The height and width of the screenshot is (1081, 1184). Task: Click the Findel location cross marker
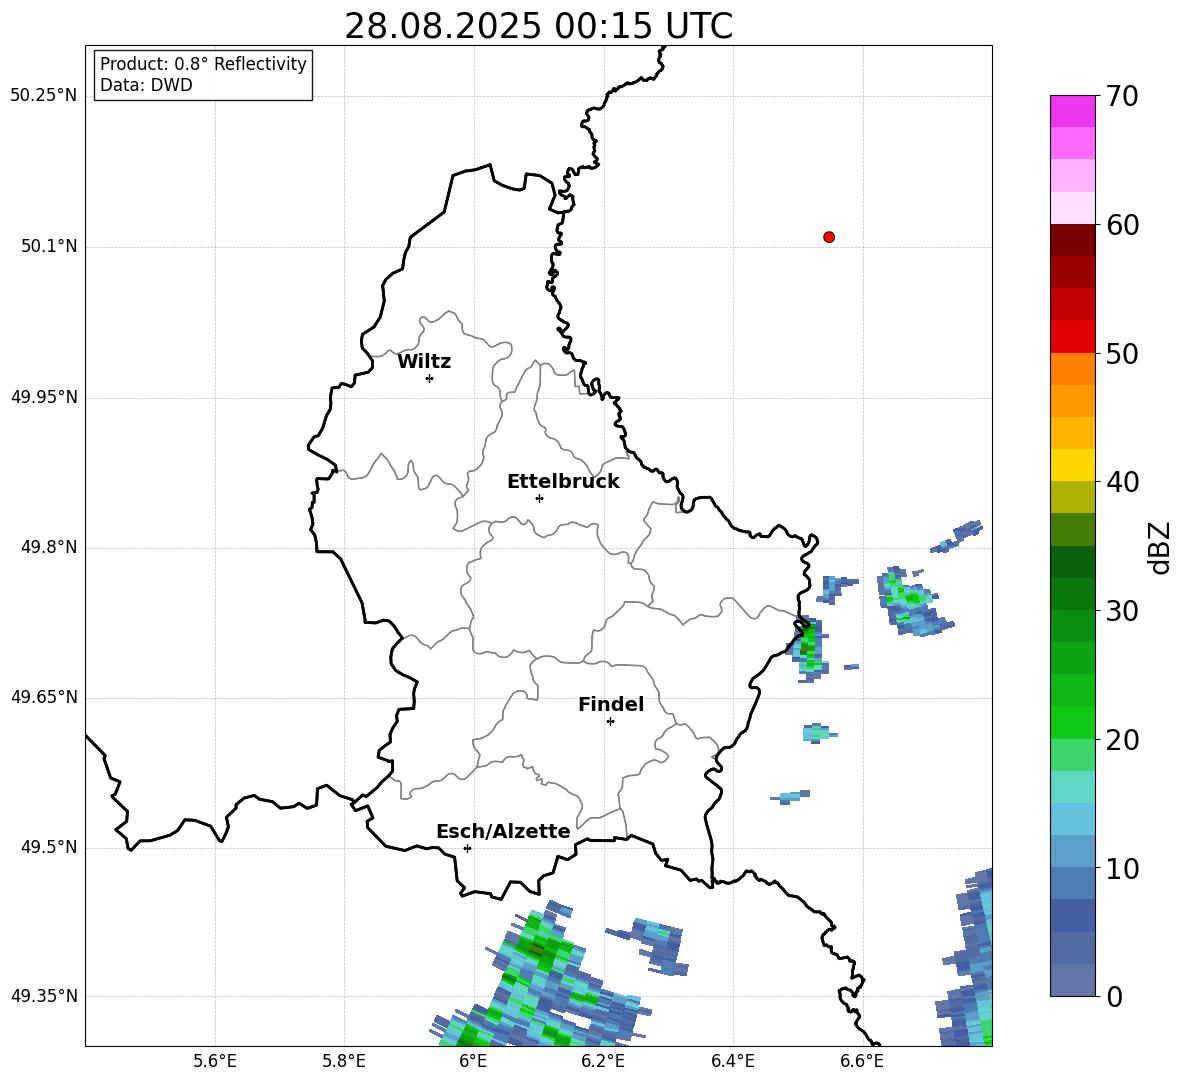[x=610, y=722]
